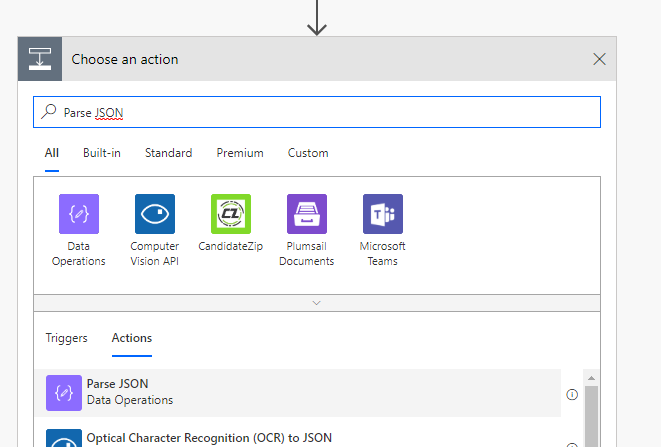Switch to the Built-in tab
The height and width of the screenshot is (447, 661).
(x=102, y=153)
